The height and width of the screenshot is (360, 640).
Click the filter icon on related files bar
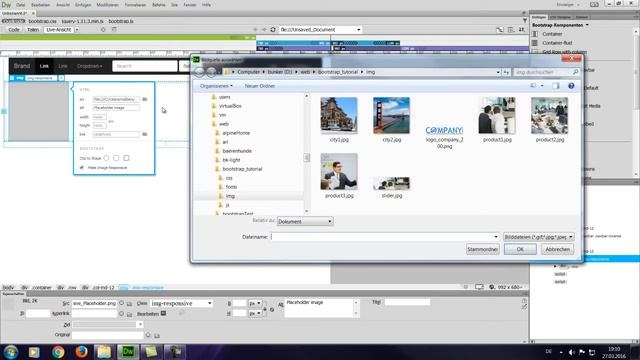point(524,21)
